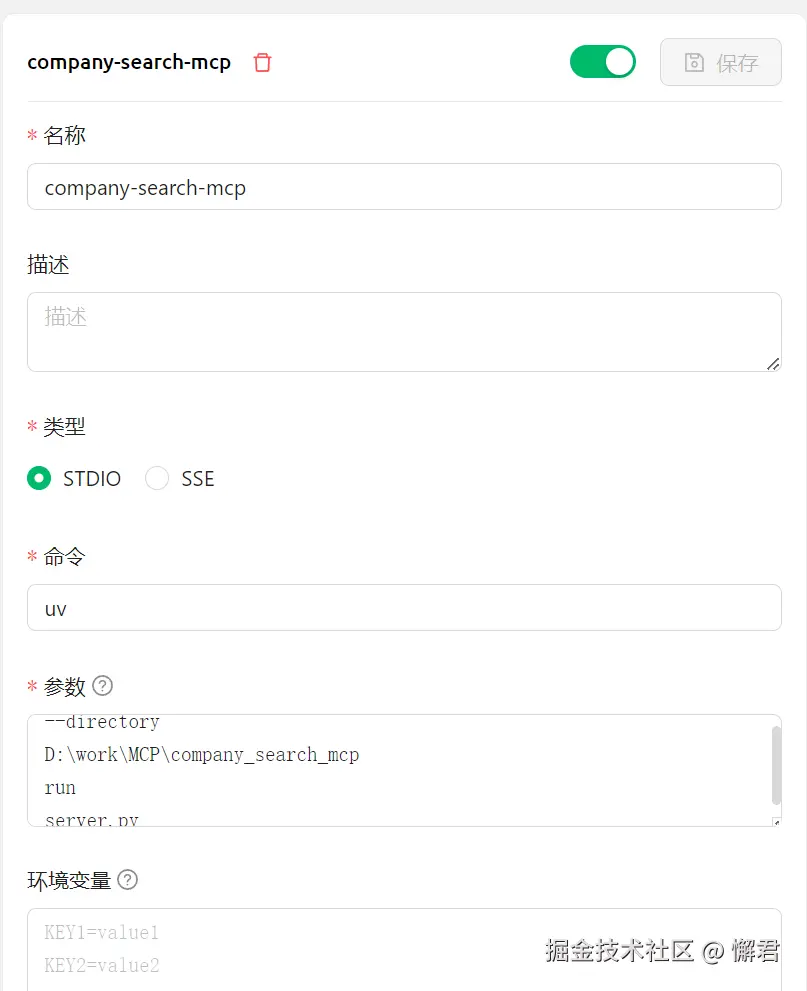Image resolution: width=807 pixels, height=991 pixels.
Task: Open help icon next to 参数
Action: [x=102, y=686]
